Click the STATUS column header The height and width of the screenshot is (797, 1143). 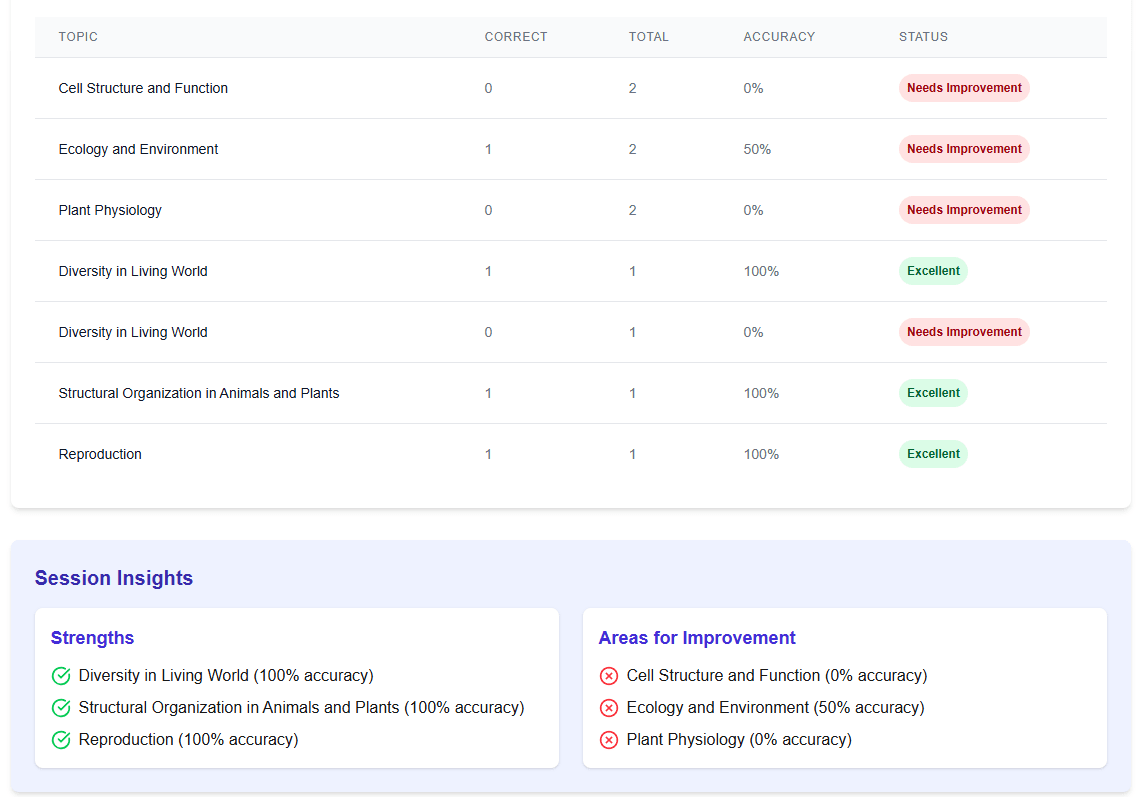(x=923, y=37)
